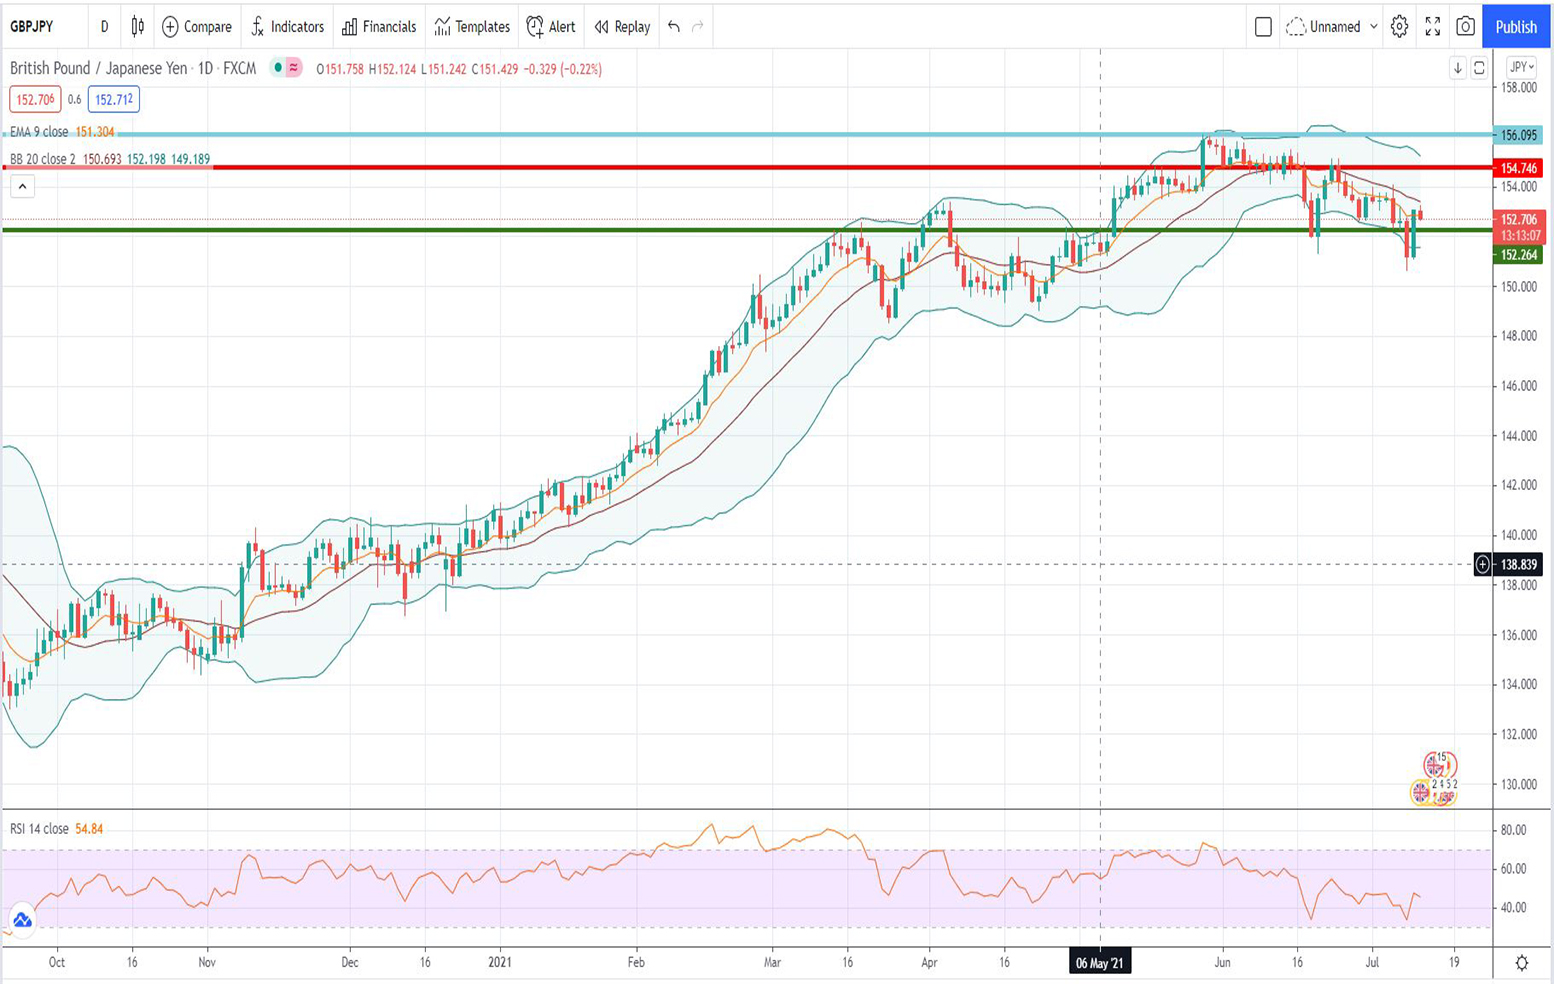The width and height of the screenshot is (1554, 984).
Task: Open the JPY currency dropdown
Action: [x=1521, y=68]
